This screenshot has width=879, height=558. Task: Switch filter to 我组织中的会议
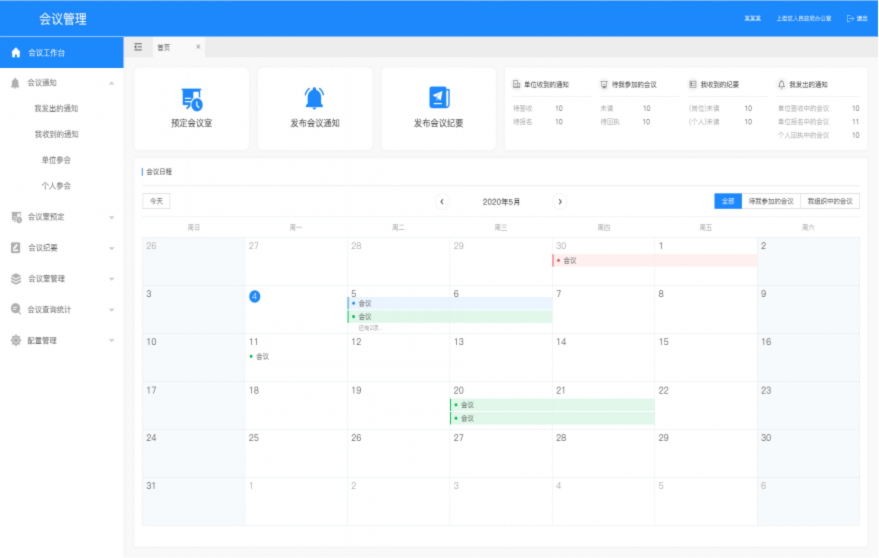pos(830,201)
